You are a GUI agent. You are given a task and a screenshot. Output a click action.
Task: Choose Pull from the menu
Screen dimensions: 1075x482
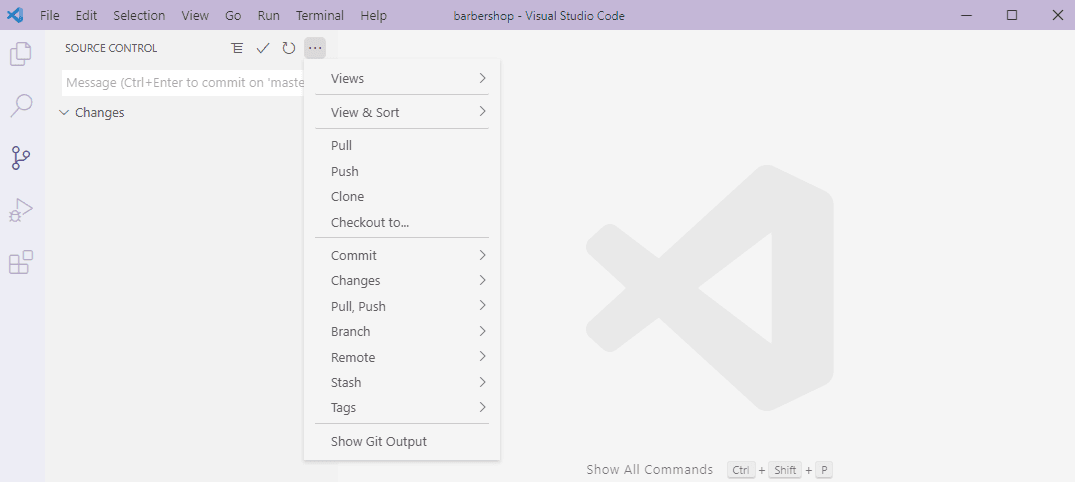point(402,145)
